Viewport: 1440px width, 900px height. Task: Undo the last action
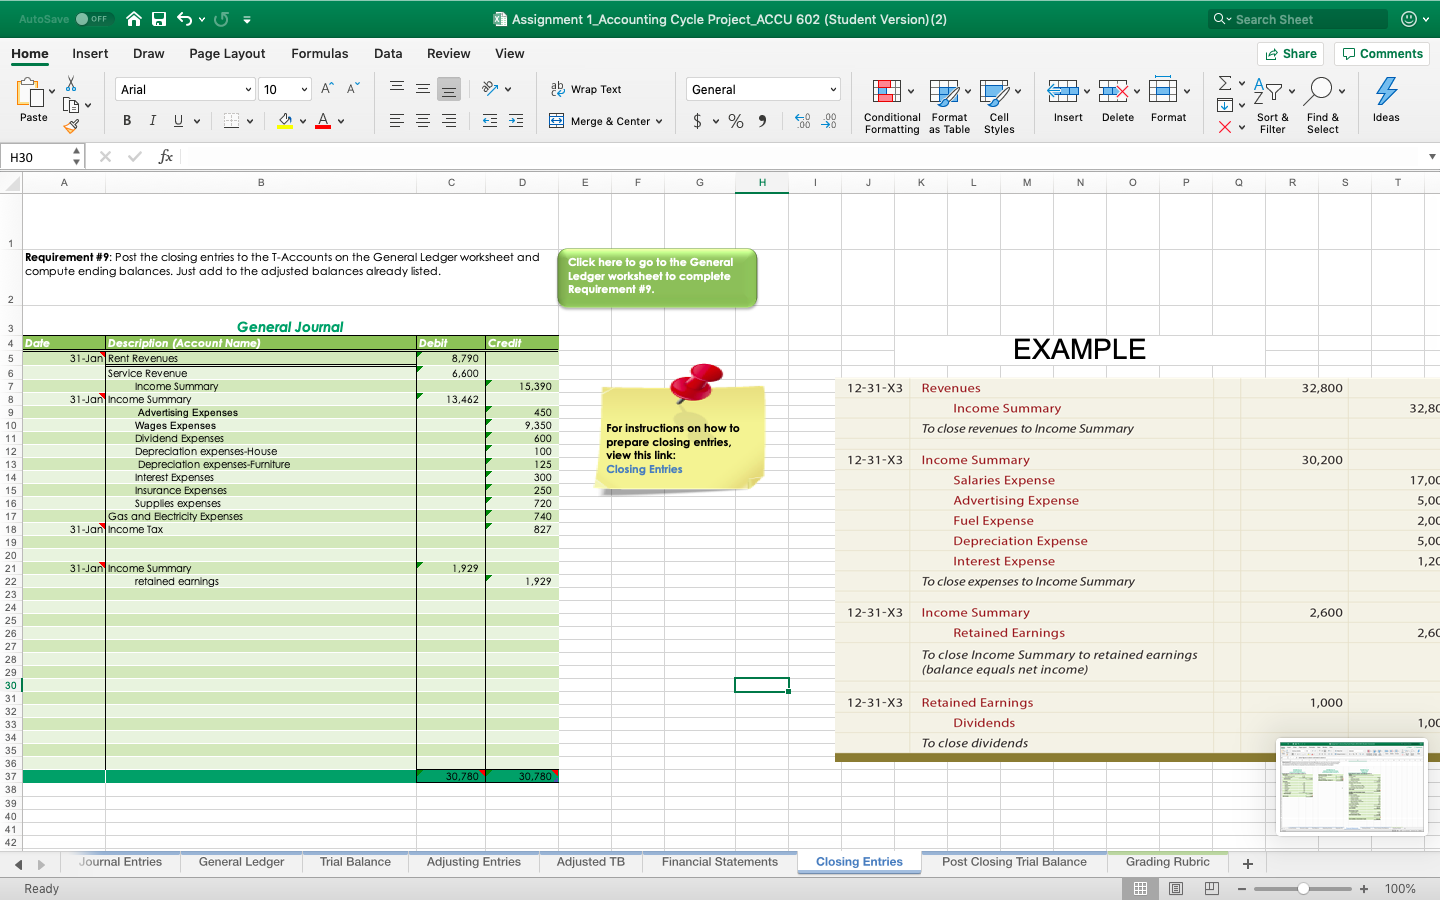coord(184,19)
